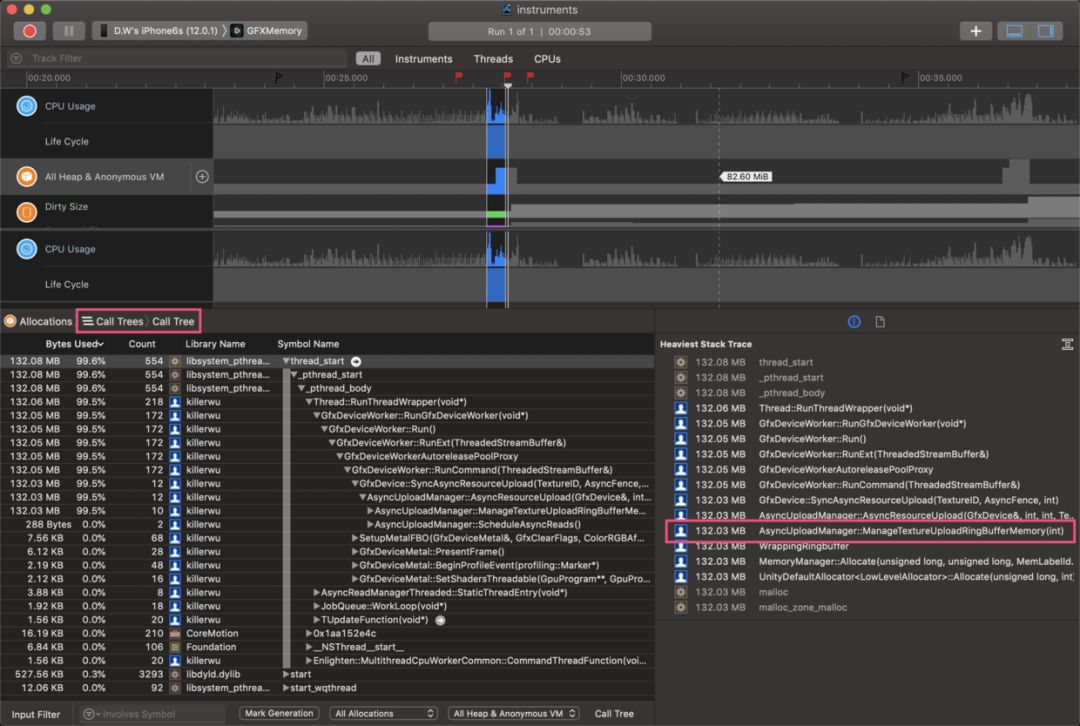Screen dimensions: 1080x726
Task: Open the All Allocations dropdown
Action: tap(384, 714)
